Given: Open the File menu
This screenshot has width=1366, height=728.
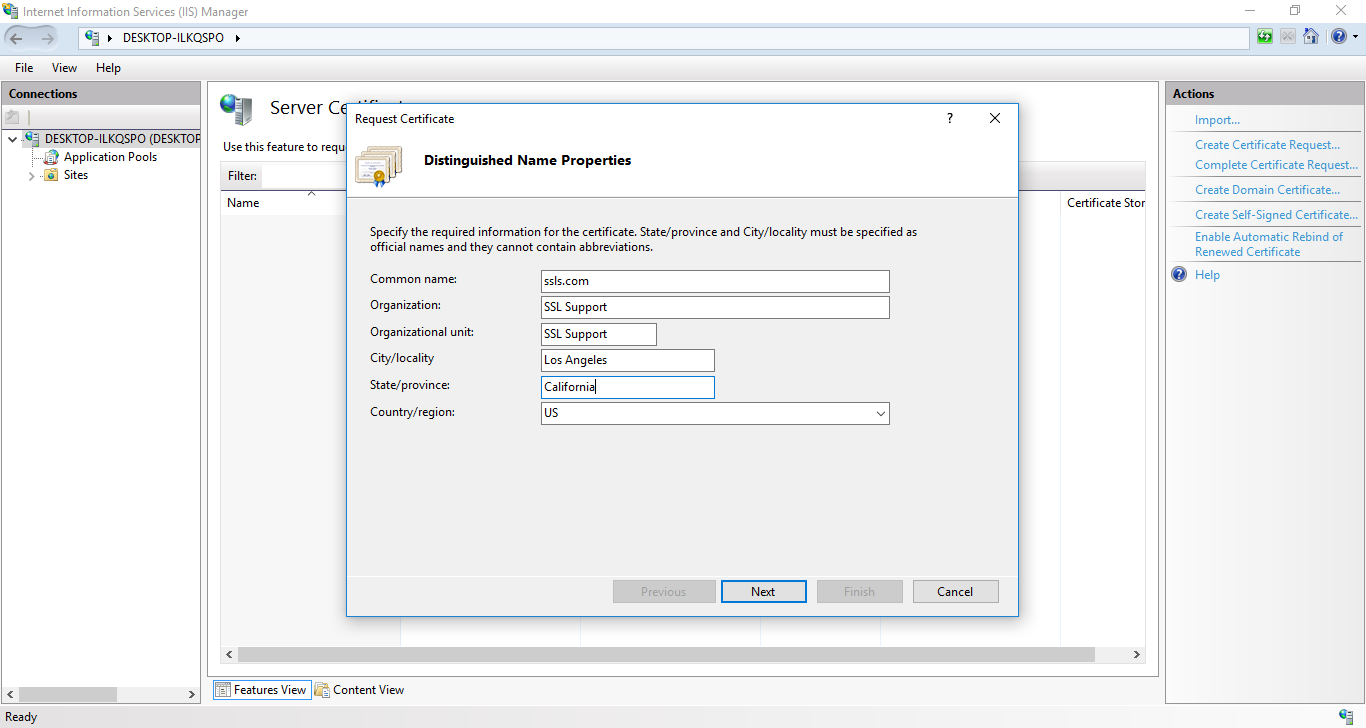Looking at the screenshot, I should coord(24,68).
